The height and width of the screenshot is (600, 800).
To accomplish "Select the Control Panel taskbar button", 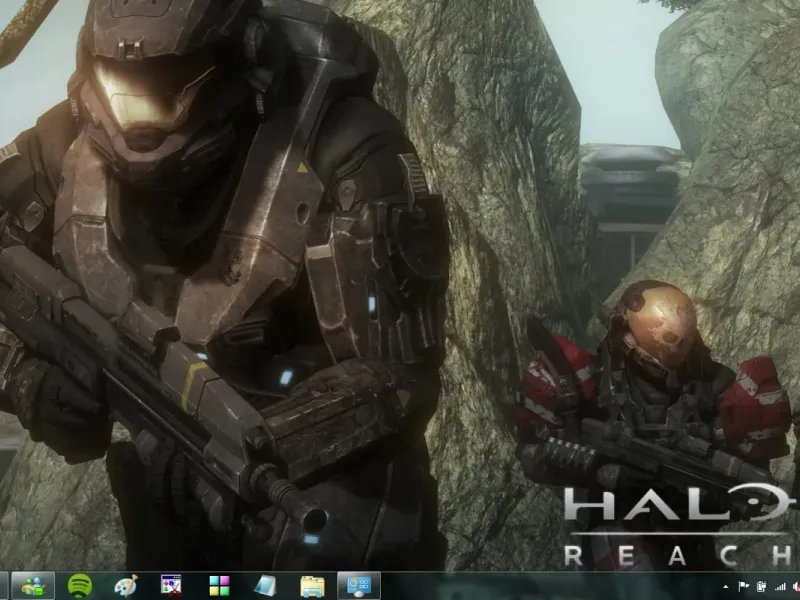I will [359, 586].
